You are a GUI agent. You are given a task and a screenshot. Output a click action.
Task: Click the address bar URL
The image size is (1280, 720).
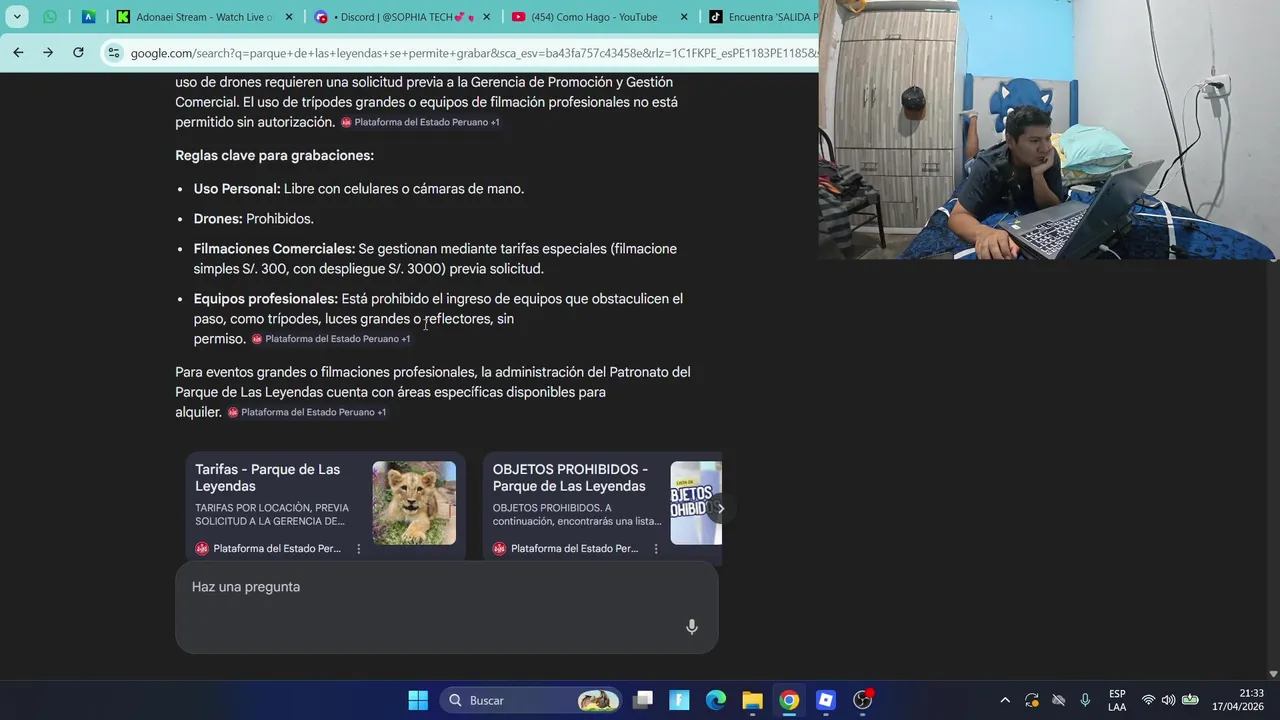coord(472,53)
